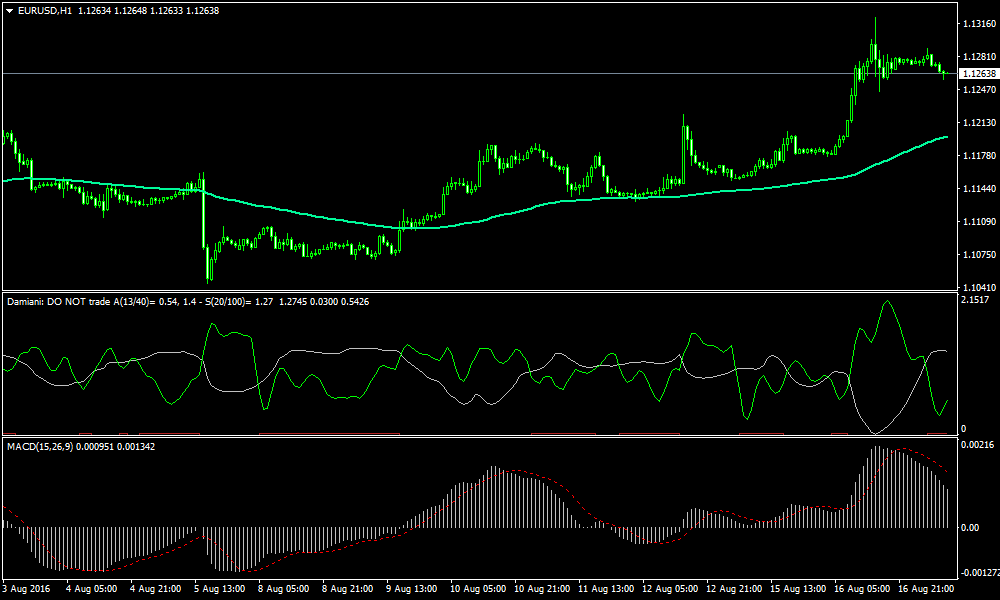Select the 9 Aug 13:00 time label
The height and width of the screenshot is (600, 1000).
coord(410,589)
